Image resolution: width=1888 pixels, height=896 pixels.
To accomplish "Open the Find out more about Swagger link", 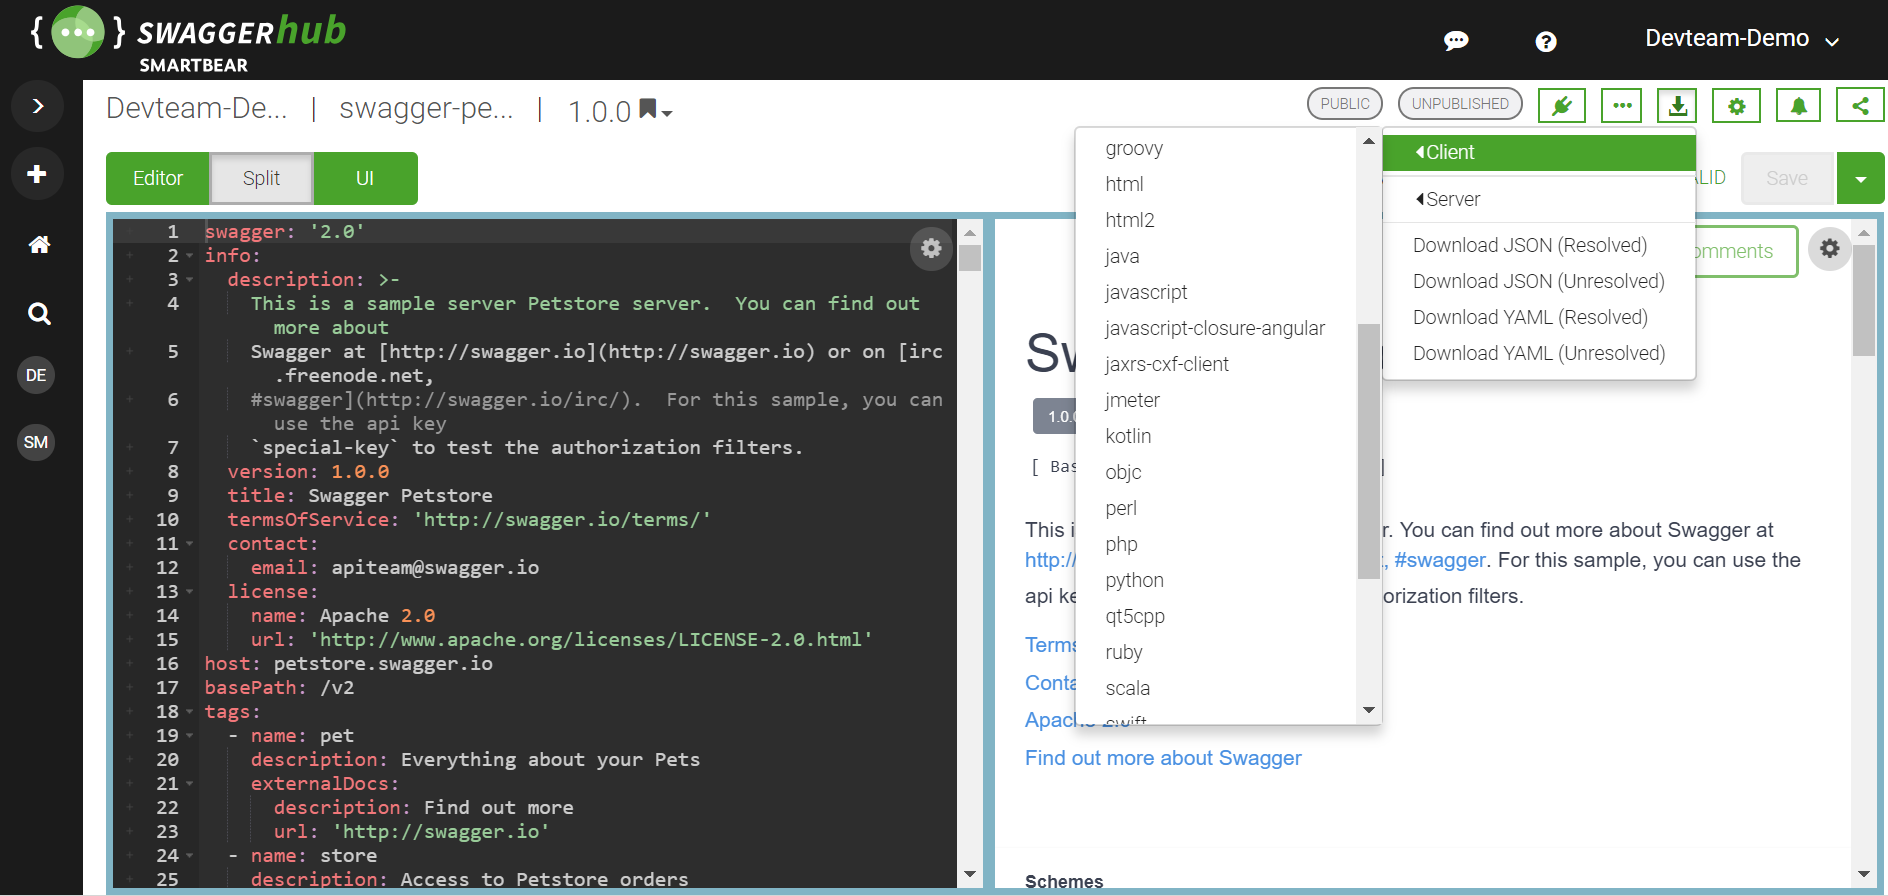I will pyautogui.click(x=1162, y=758).
